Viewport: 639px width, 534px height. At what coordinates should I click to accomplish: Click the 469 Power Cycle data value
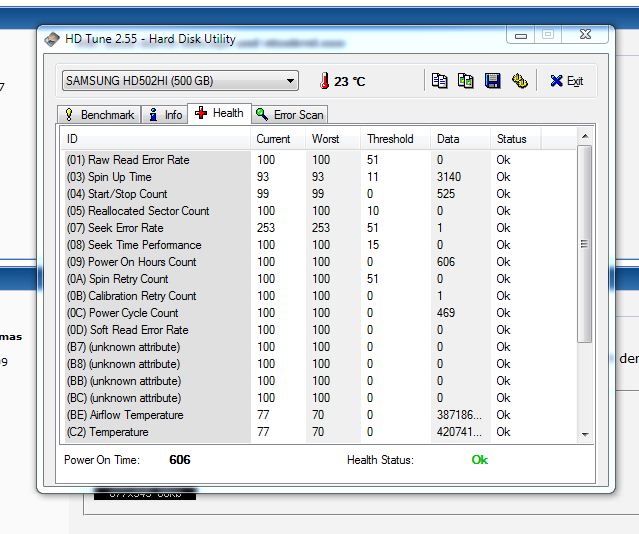(x=446, y=313)
